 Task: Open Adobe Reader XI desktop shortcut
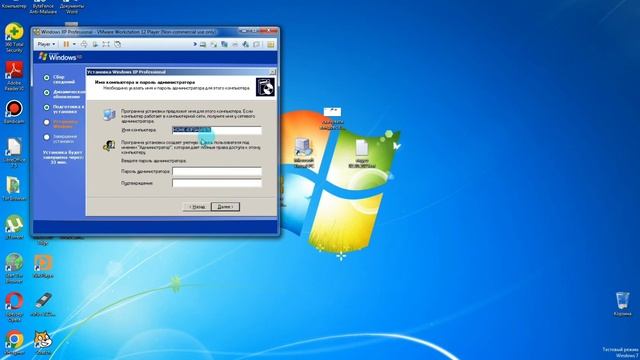14,76
